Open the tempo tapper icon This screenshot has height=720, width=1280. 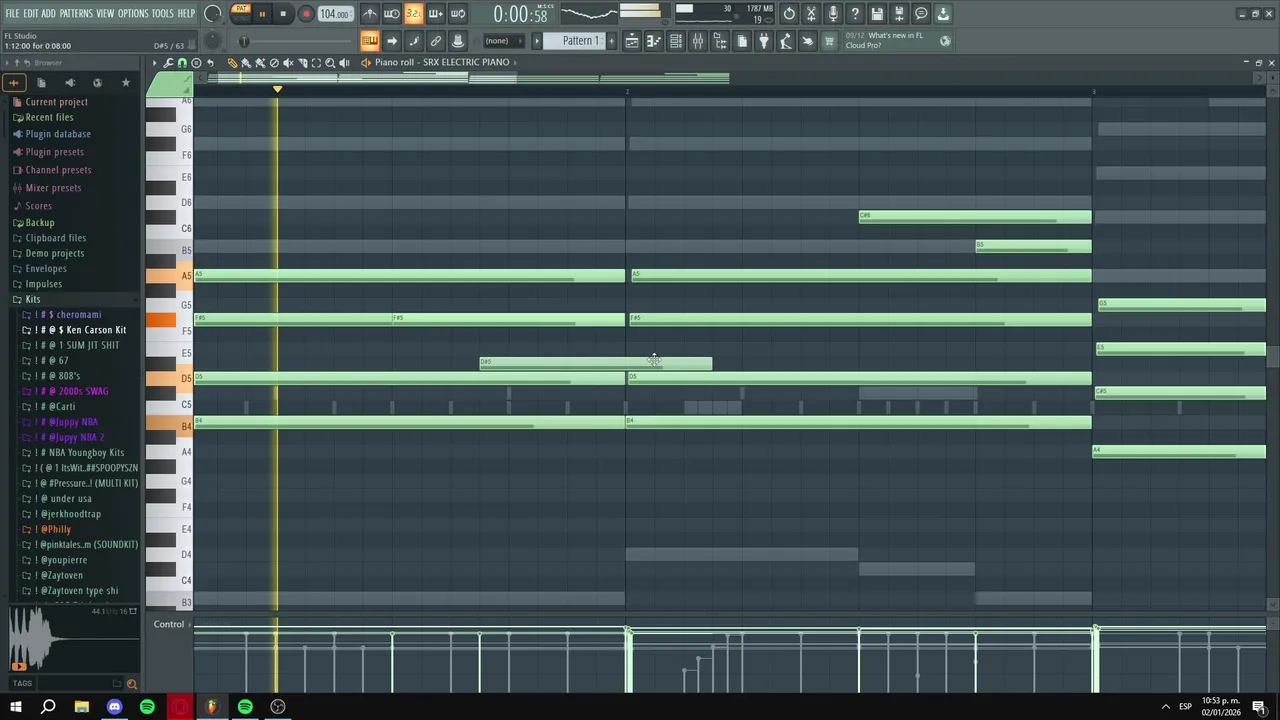[786, 41]
